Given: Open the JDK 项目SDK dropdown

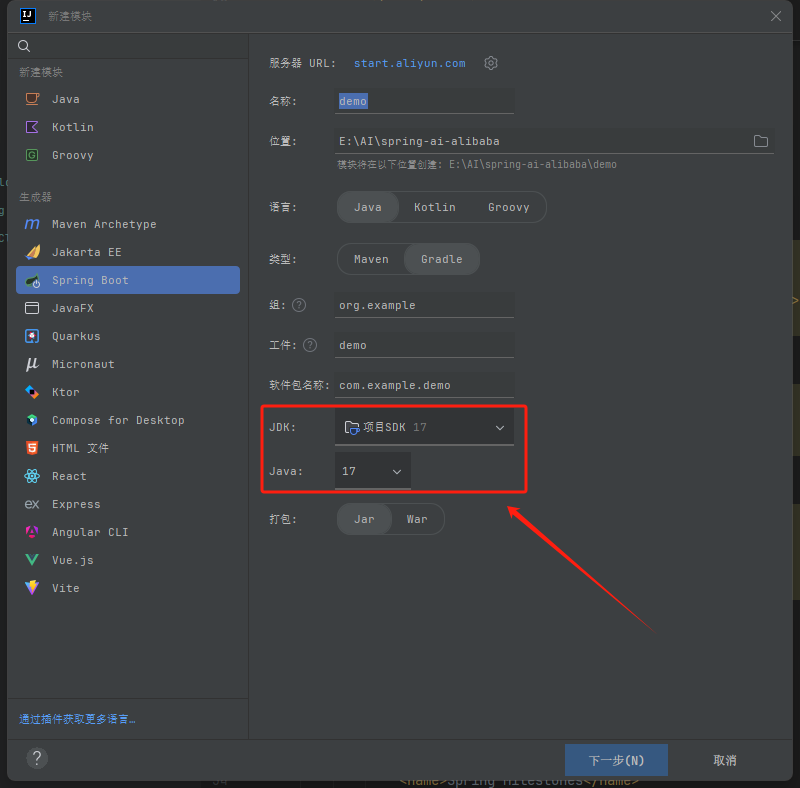Looking at the screenshot, I should pos(424,427).
